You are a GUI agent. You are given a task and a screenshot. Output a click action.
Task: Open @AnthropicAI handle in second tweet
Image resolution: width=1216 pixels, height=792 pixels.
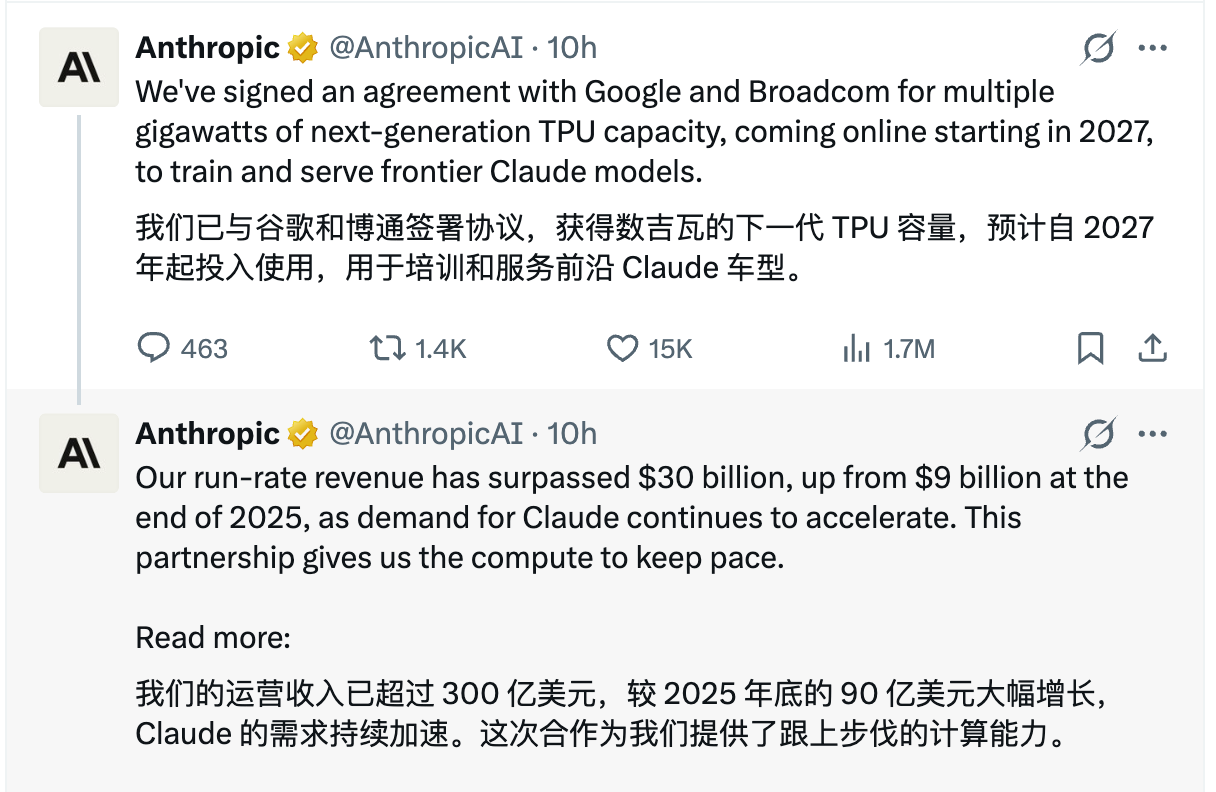coord(425,433)
